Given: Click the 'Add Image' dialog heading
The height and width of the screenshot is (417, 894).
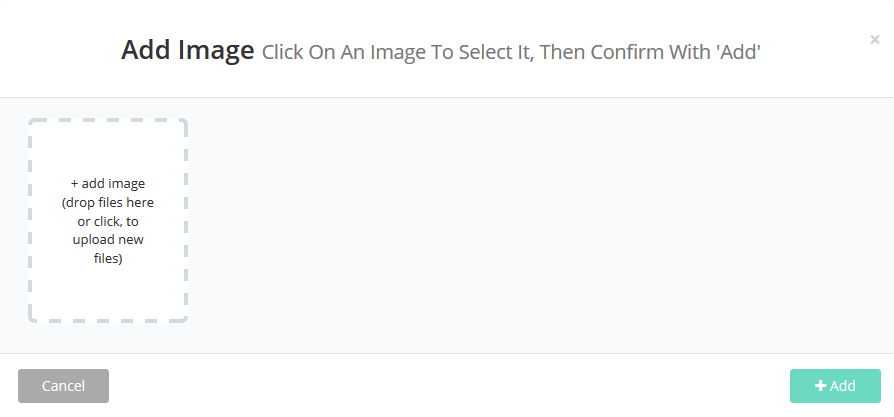Looking at the screenshot, I should coord(188,50).
